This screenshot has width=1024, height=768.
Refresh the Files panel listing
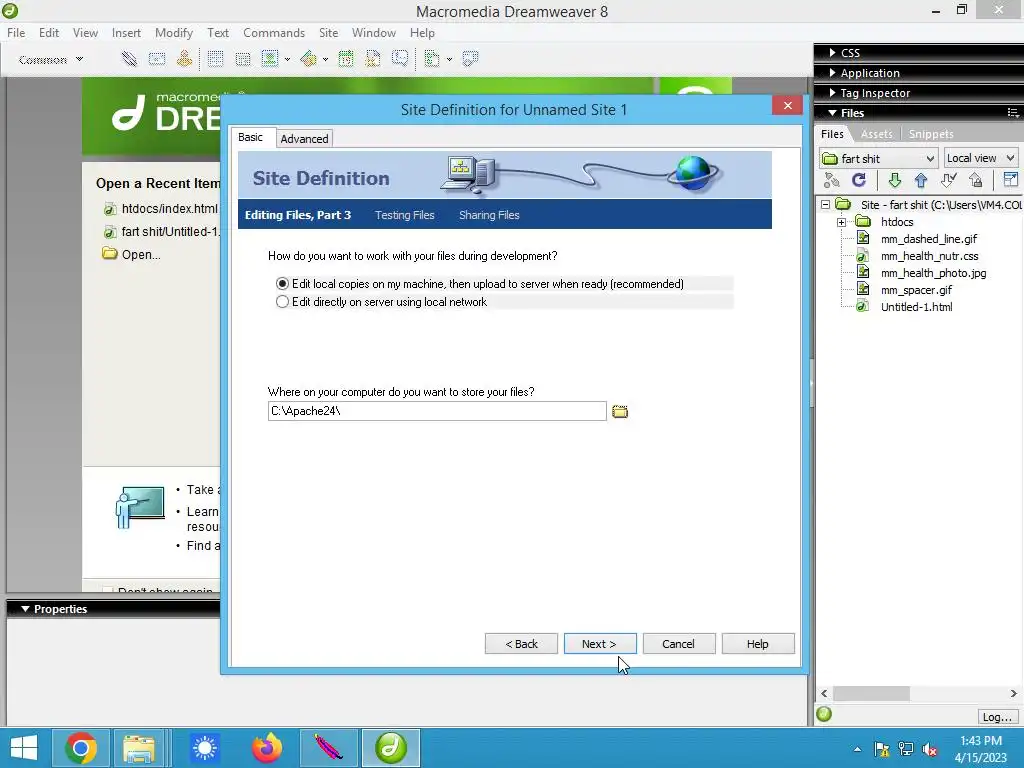click(x=859, y=180)
